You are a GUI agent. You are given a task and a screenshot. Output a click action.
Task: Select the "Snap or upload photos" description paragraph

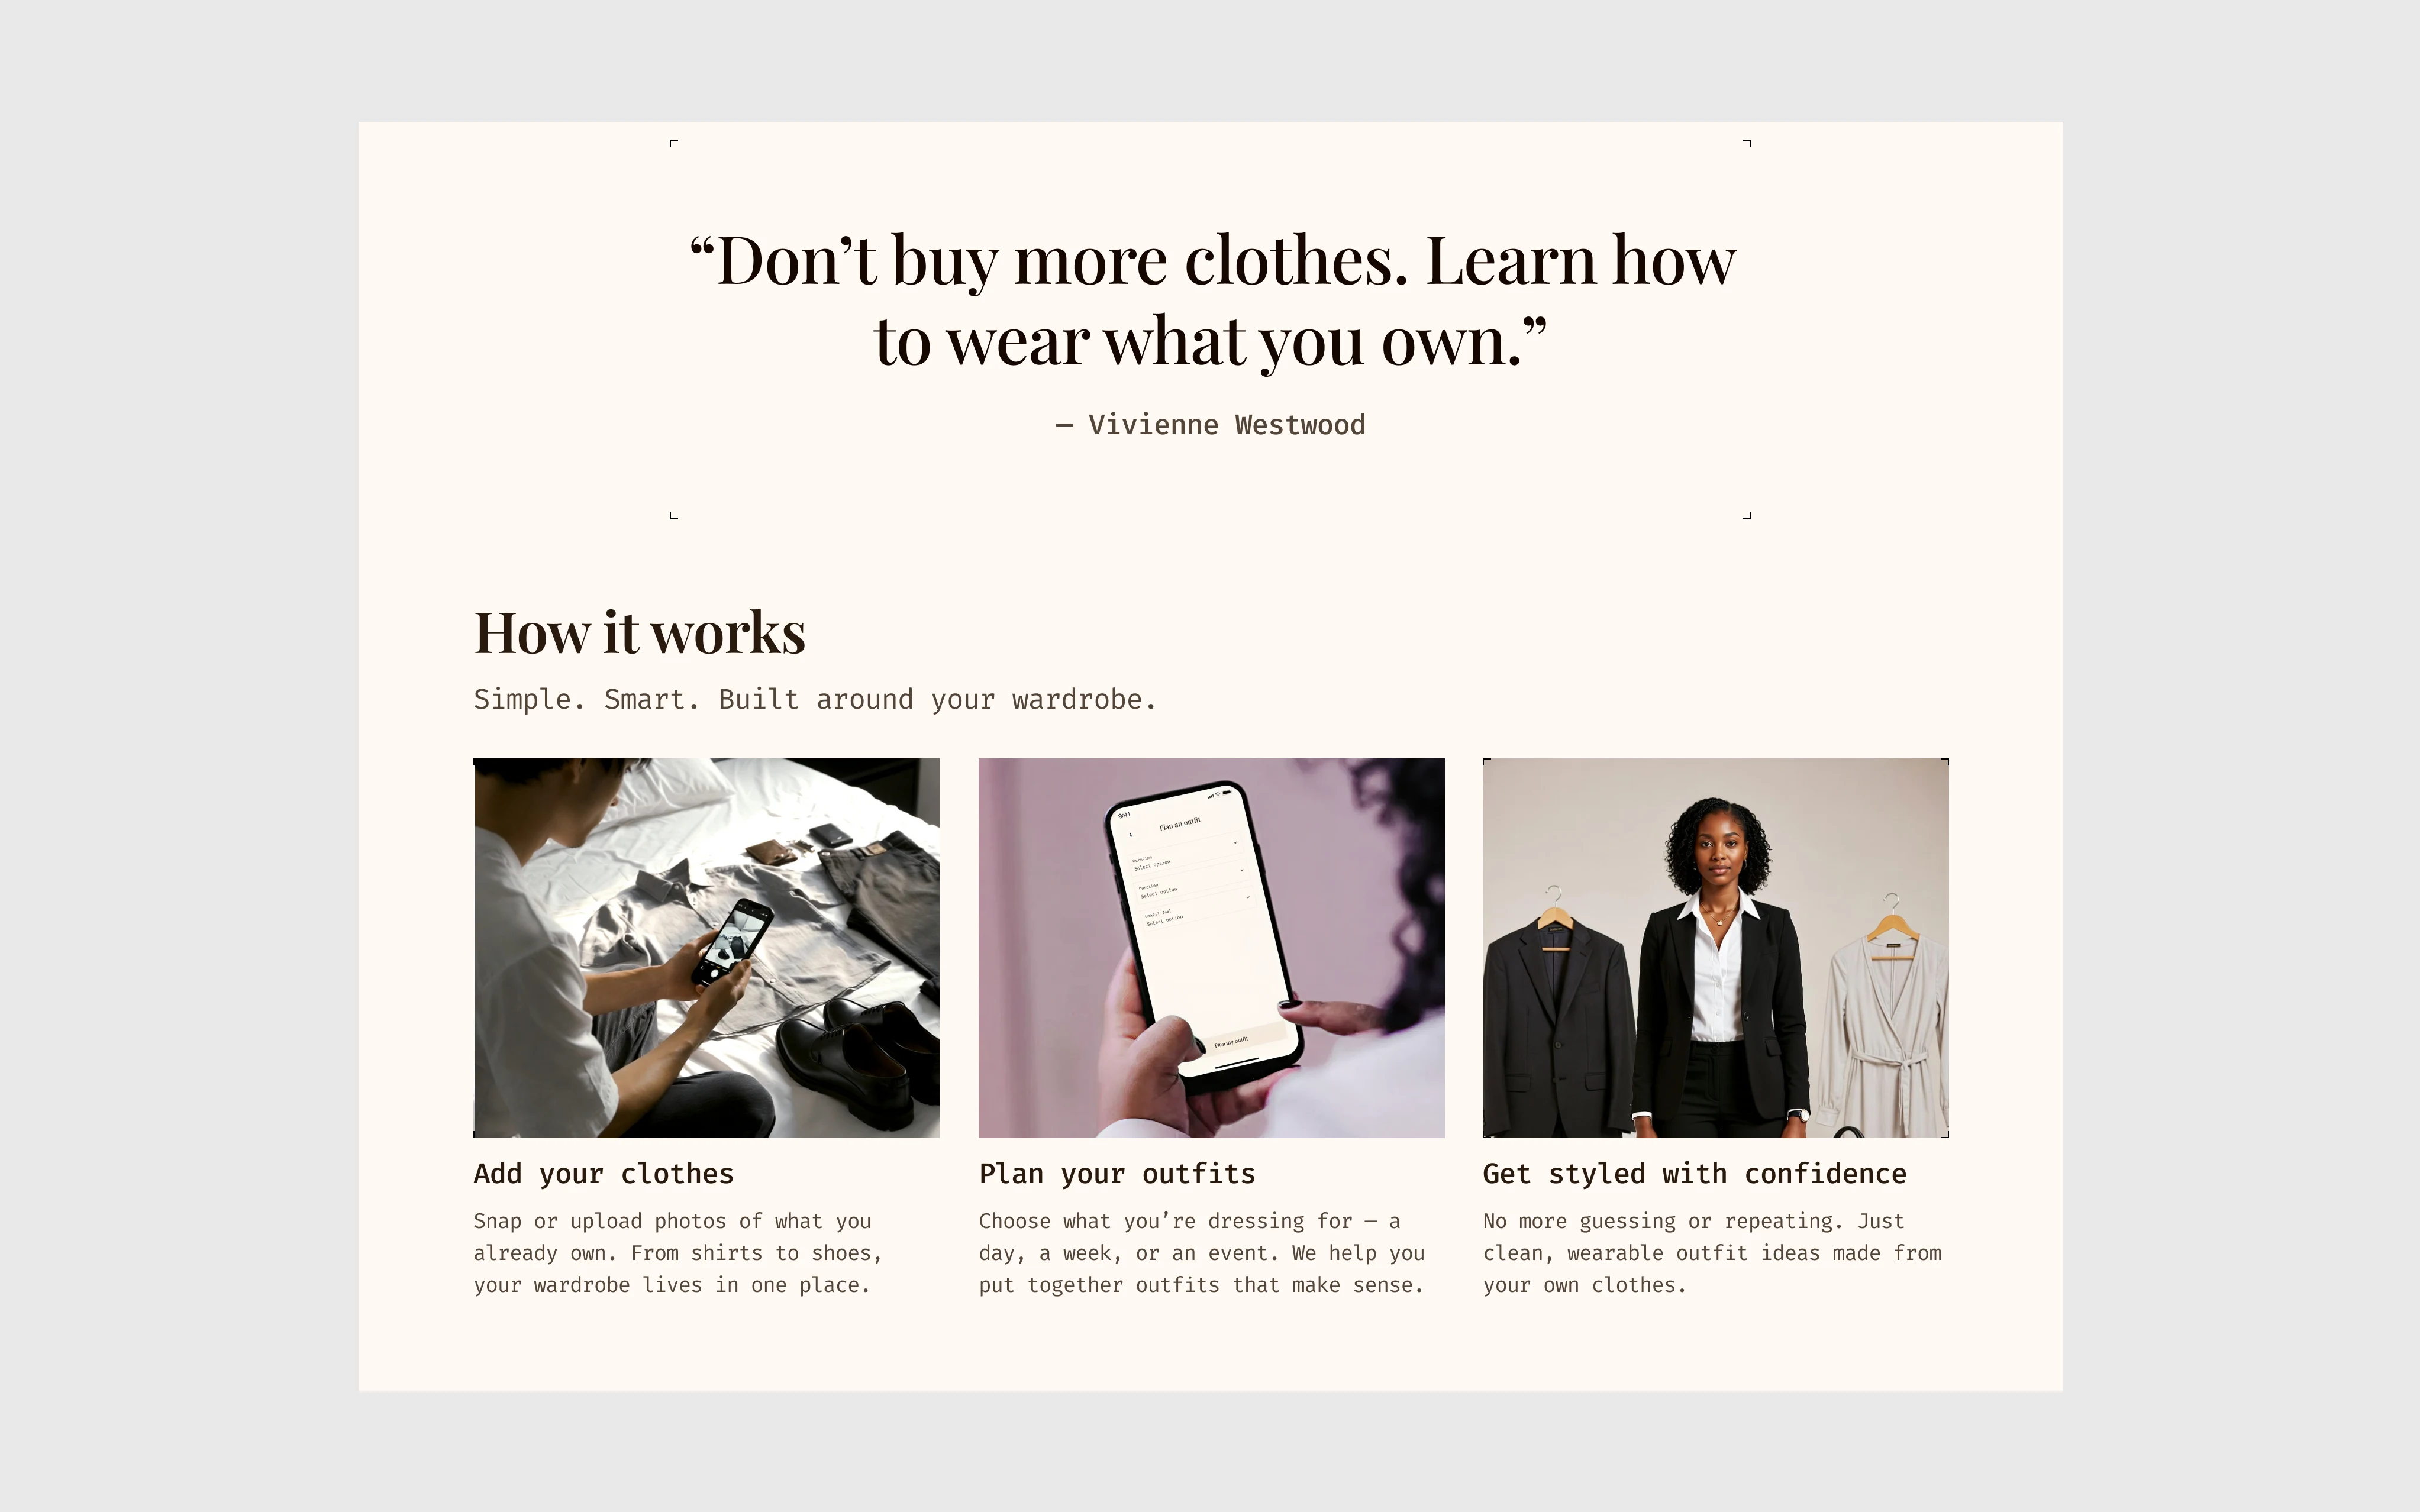coord(678,1253)
